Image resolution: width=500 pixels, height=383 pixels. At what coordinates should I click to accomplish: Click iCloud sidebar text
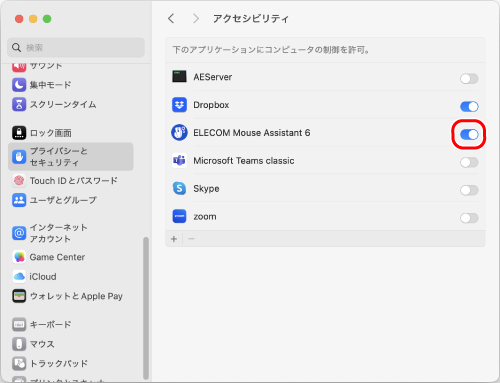(43, 277)
